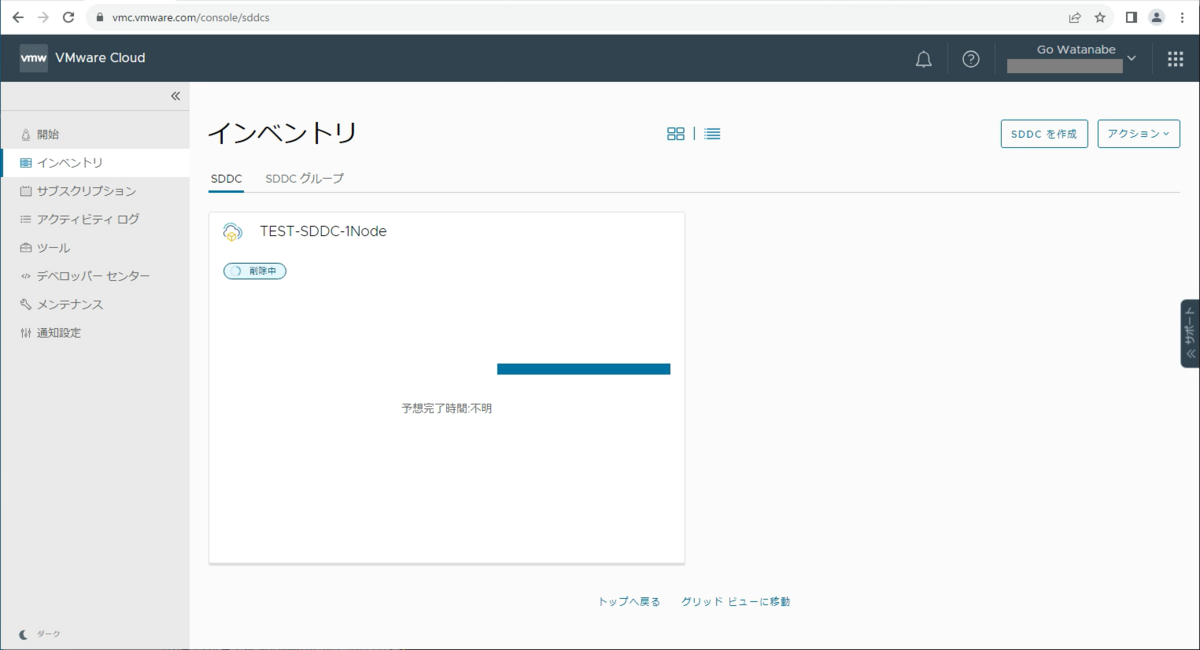Click the インベントリ page heading
Screen dimensions: 1200x650
click(282, 133)
